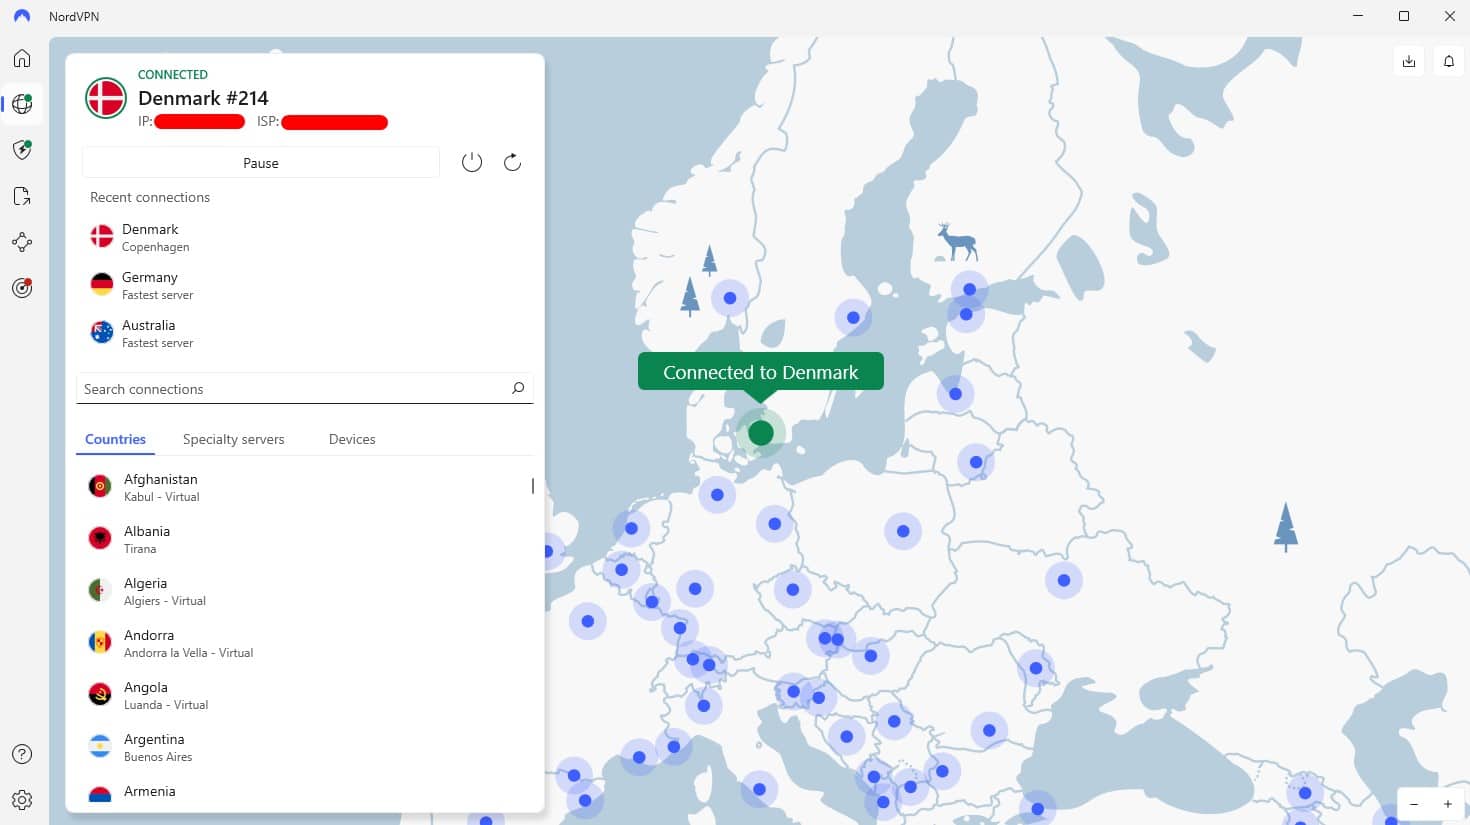1470x825 pixels.
Task: Click the CONNECTED status text
Action: 173,74
